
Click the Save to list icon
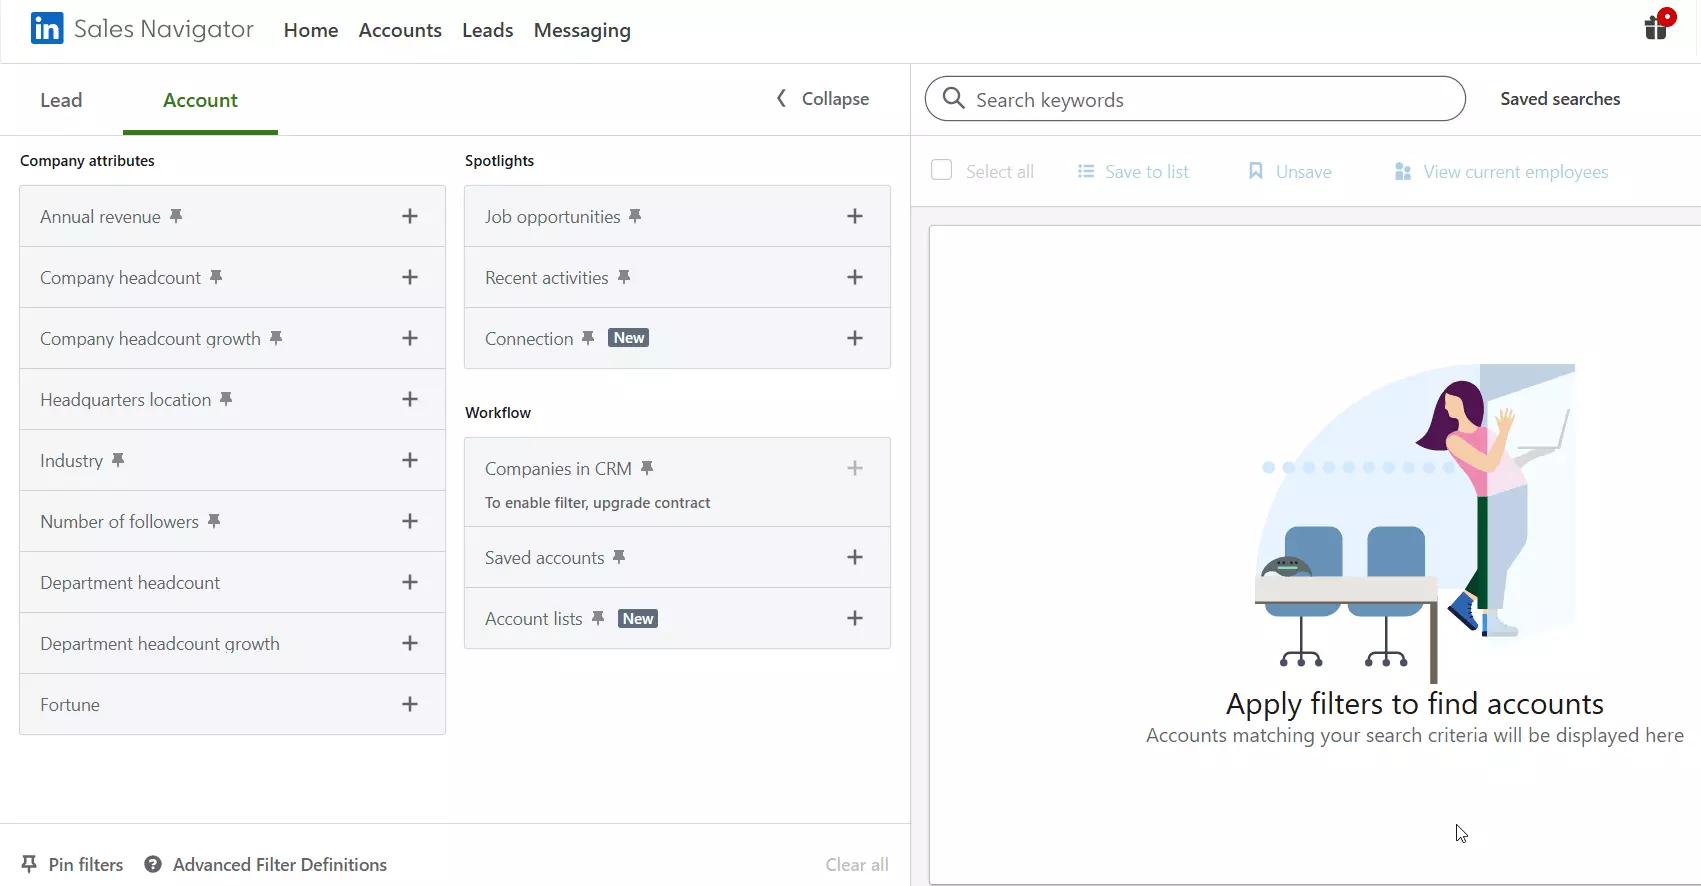(x=1086, y=171)
